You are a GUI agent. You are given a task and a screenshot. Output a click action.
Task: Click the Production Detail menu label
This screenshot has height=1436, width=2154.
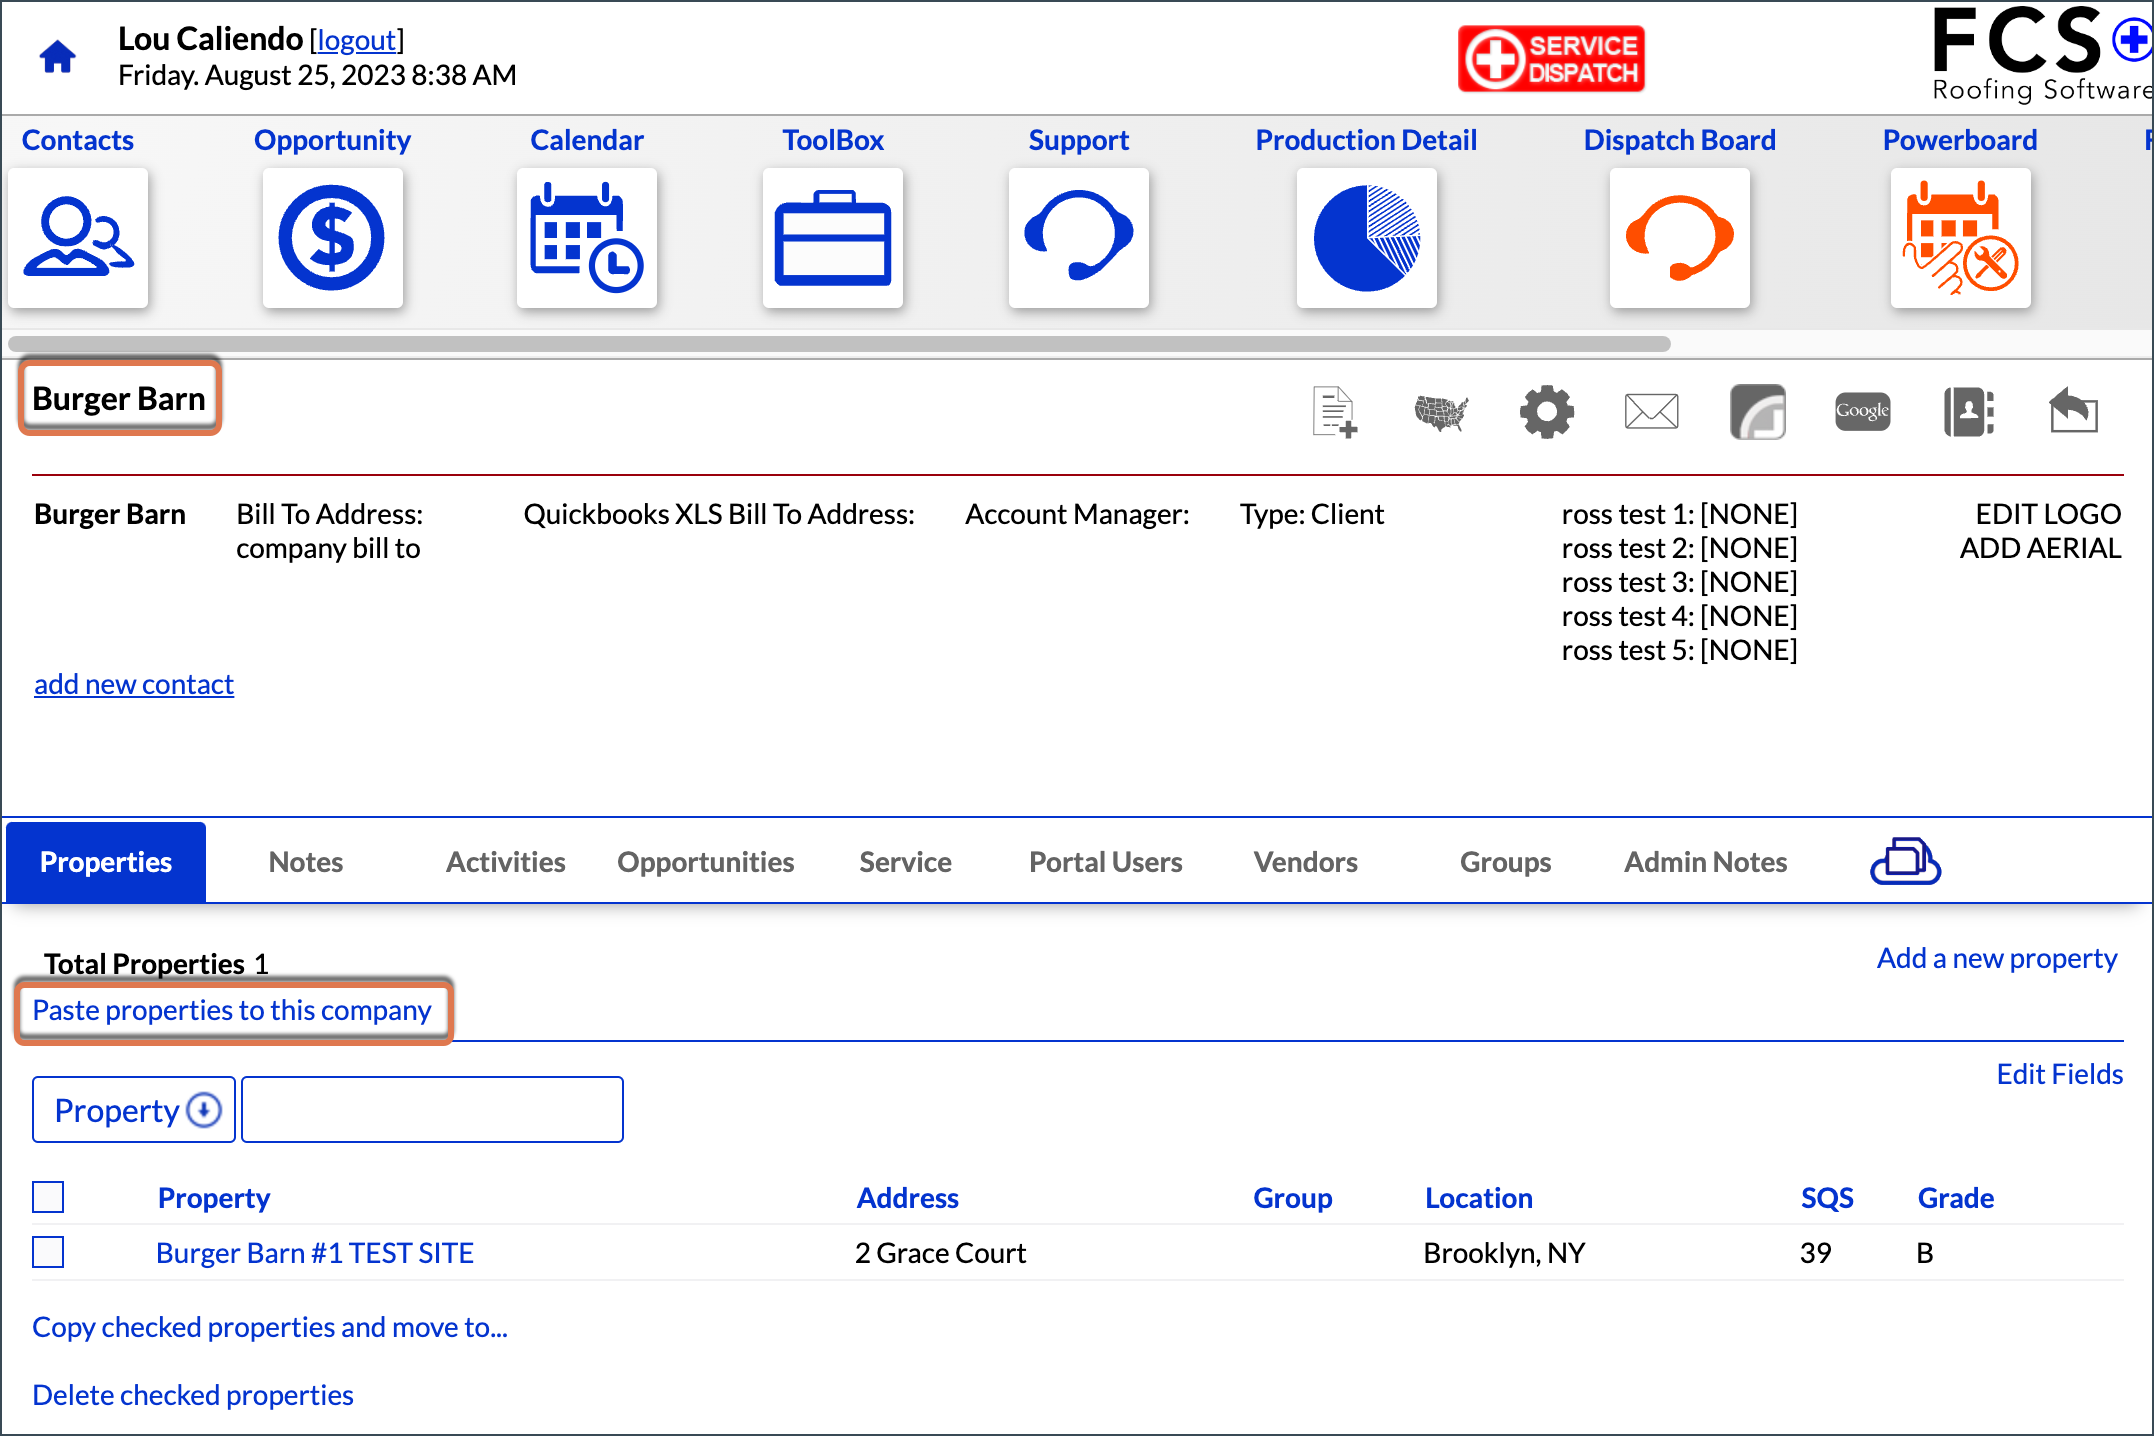tap(1366, 140)
